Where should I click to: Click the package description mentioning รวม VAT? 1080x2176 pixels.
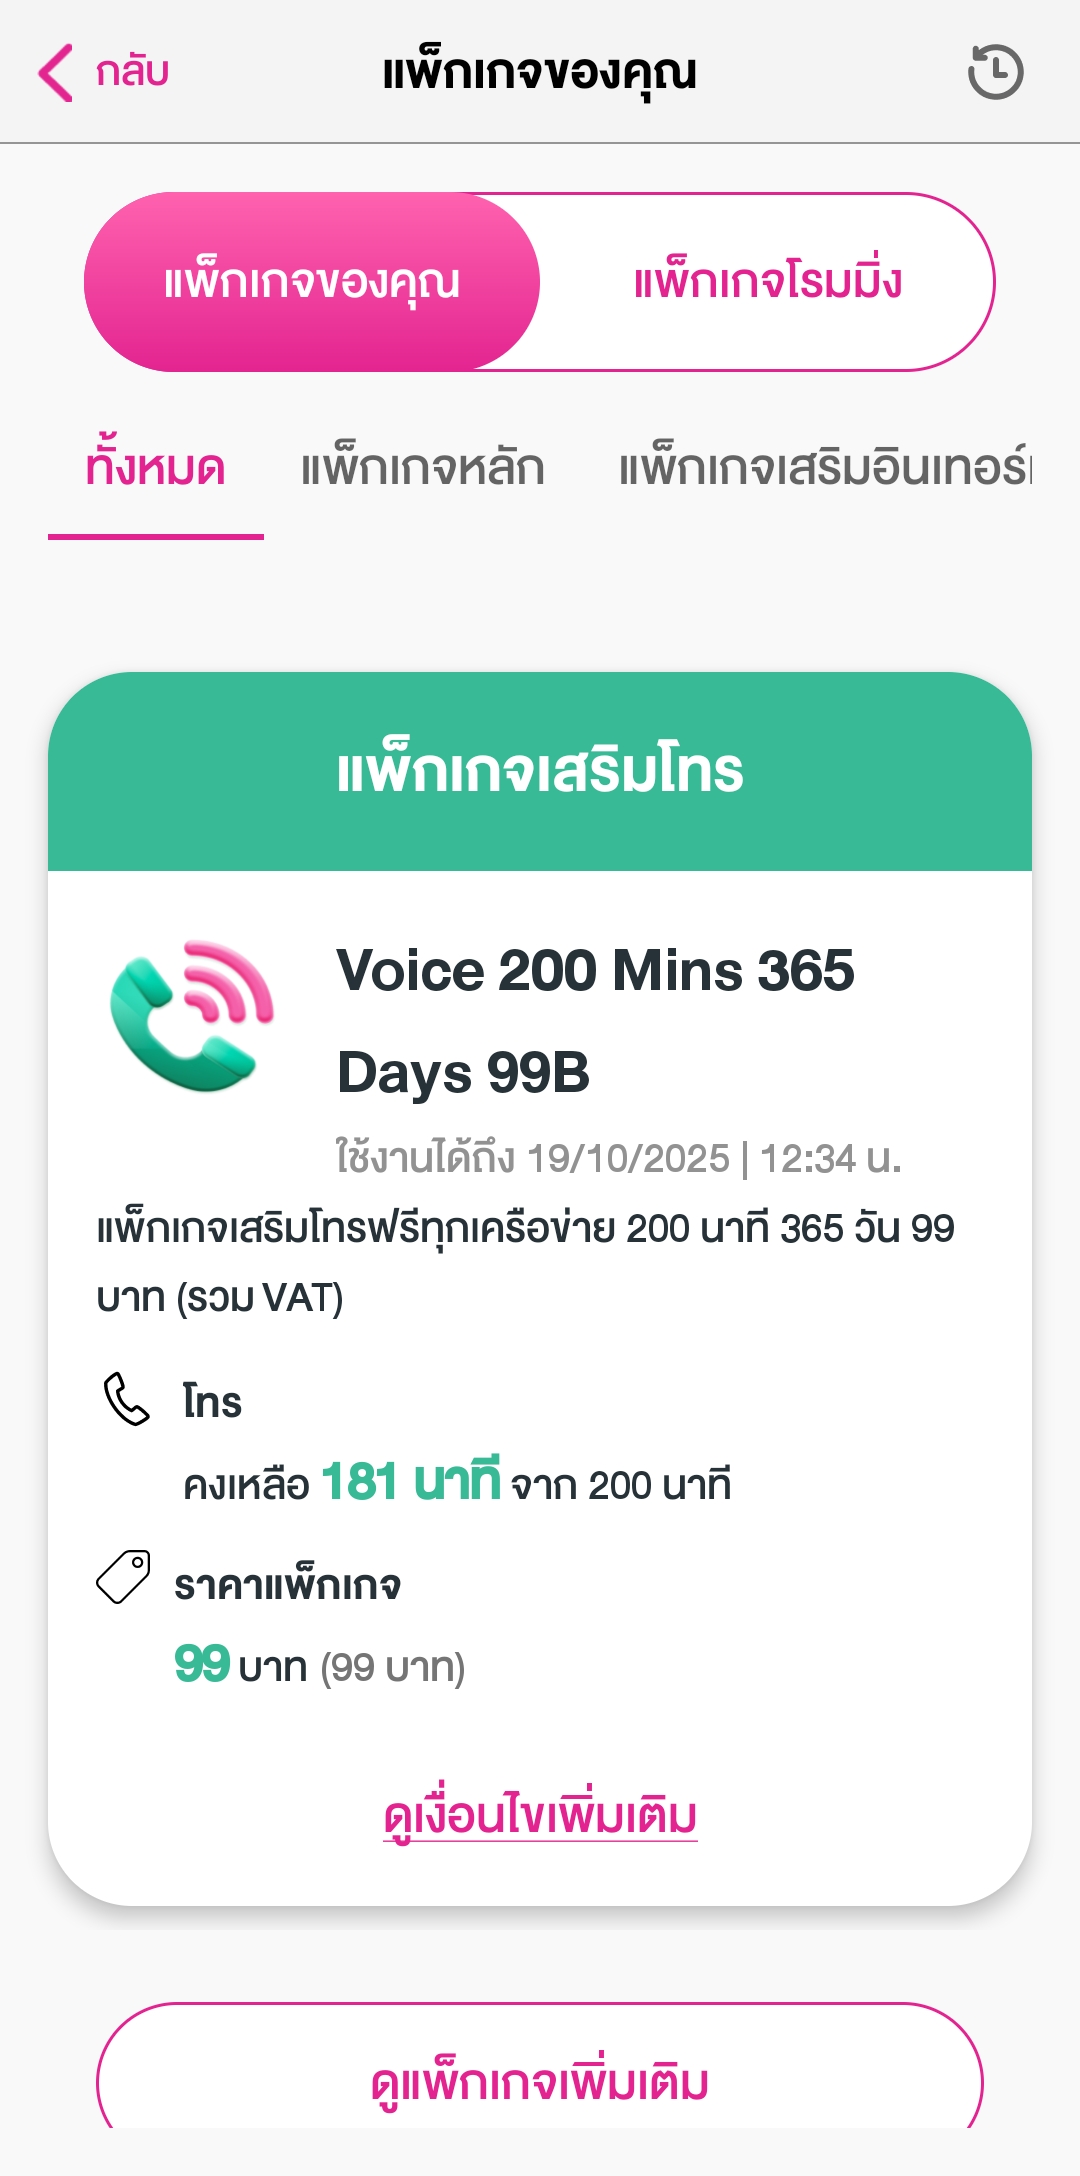click(526, 1263)
